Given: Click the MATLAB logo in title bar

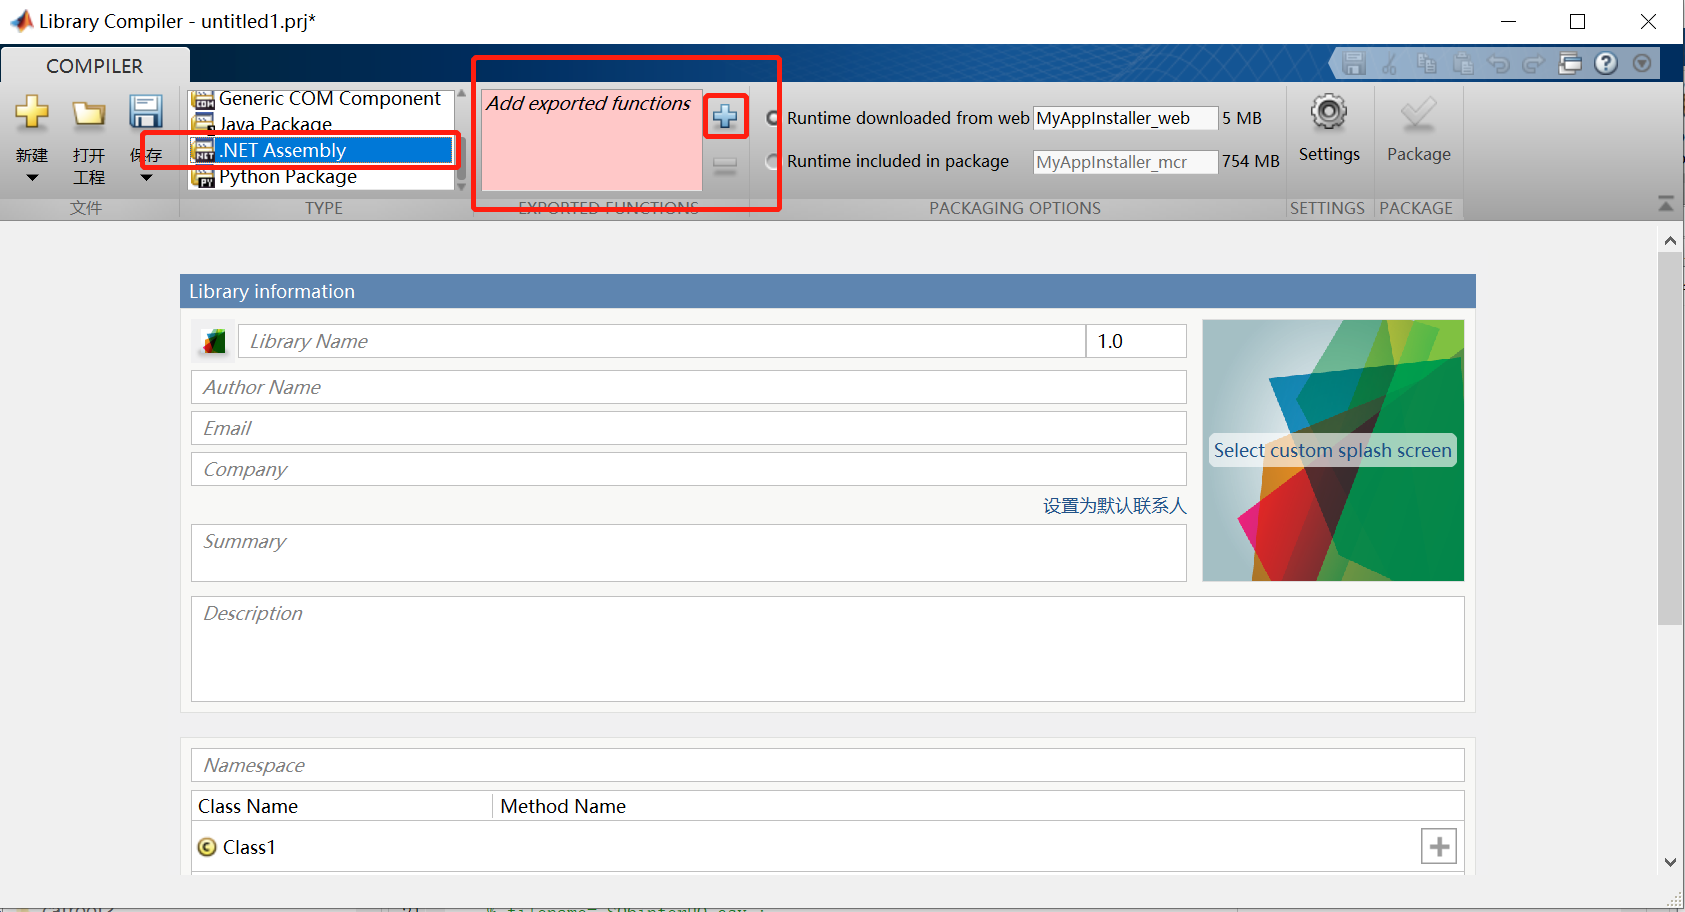Looking at the screenshot, I should (x=21, y=20).
